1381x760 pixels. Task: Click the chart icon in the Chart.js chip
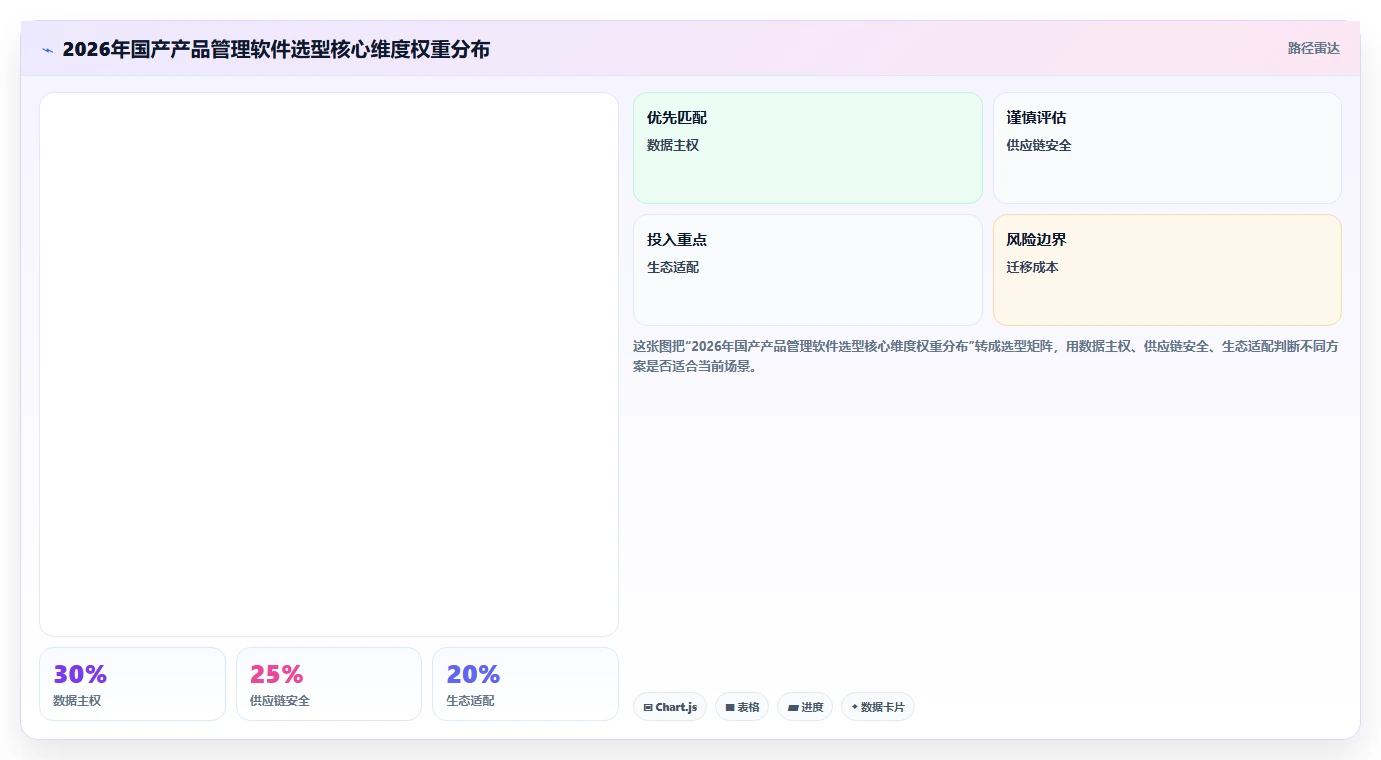pyautogui.click(x=648, y=707)
